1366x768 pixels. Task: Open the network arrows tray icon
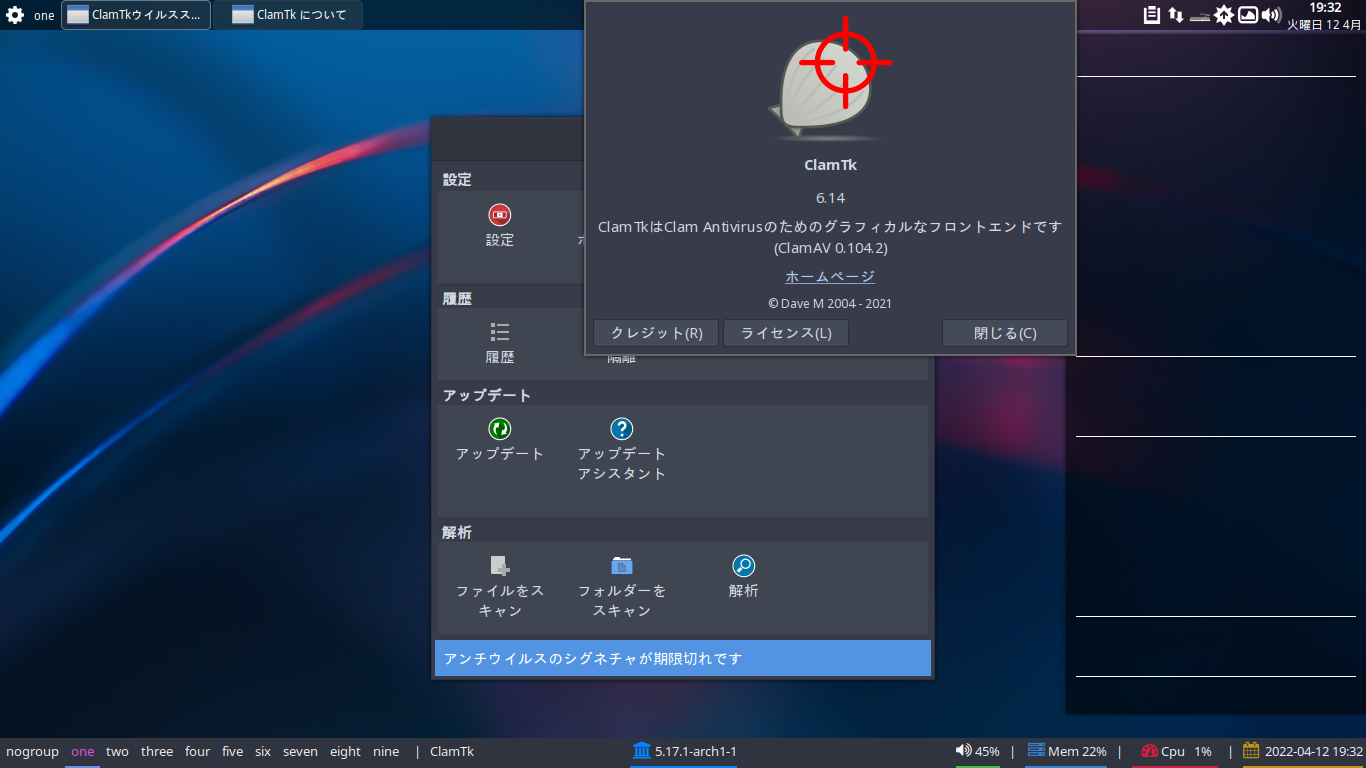(x=1176, y=15)
